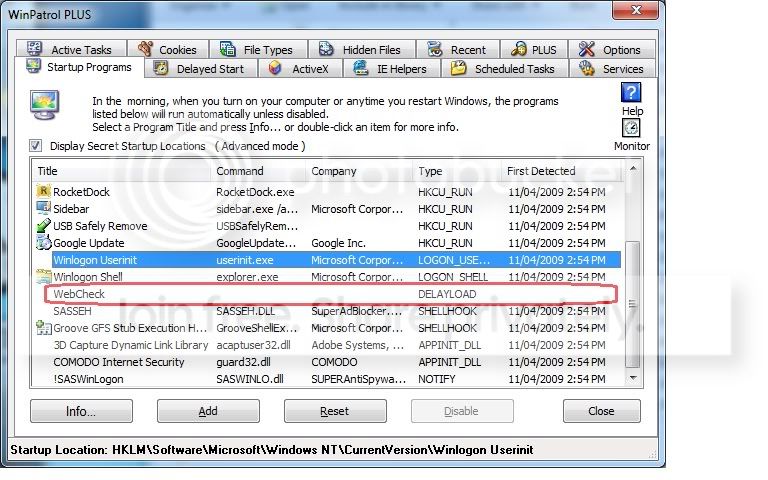Open the IE Helpers tab
Image resolution: width=768 pixels, height=480 pixels.
tap(391, 69)
